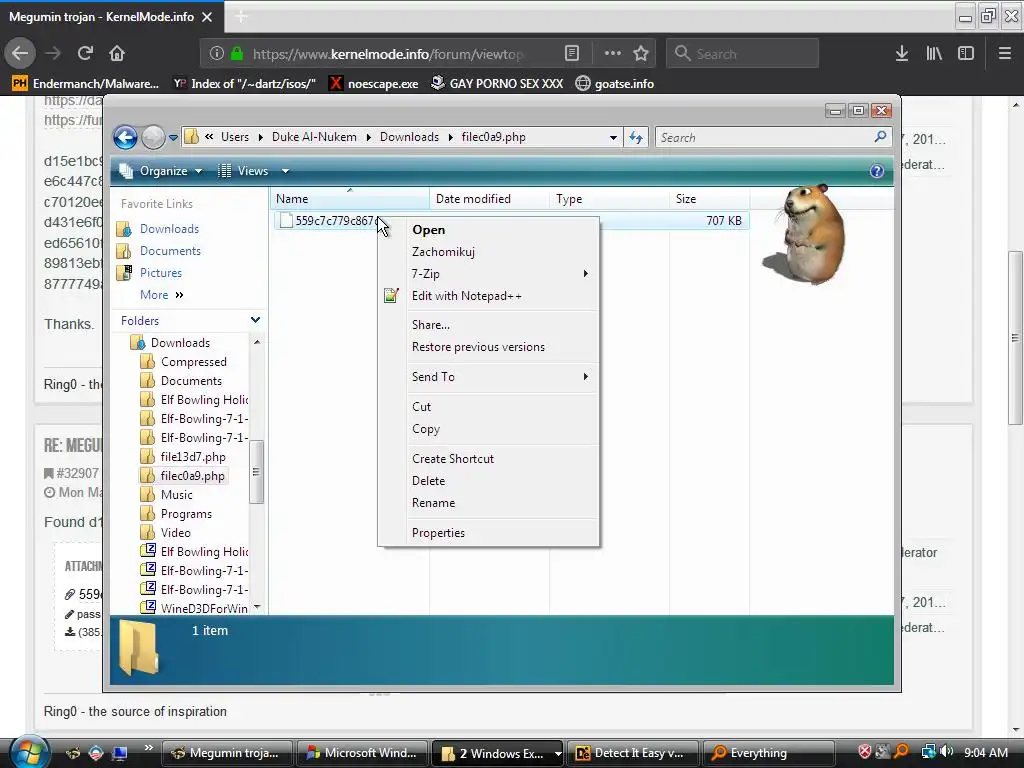Show site information icon in address bar

click(217, 54)
